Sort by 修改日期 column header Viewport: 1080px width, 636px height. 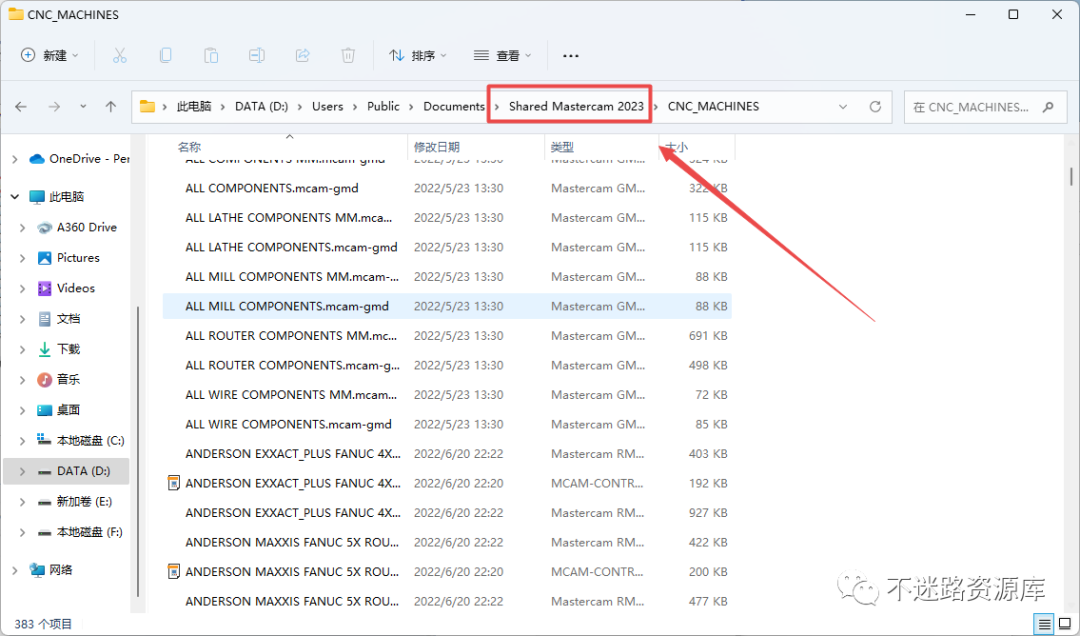pos(437,147)
